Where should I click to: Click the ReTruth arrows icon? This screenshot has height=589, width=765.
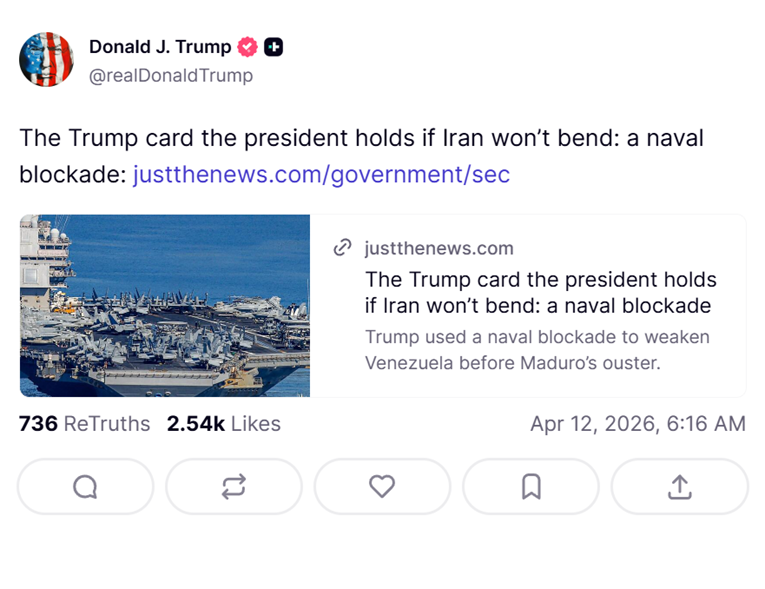pos(233,486)
